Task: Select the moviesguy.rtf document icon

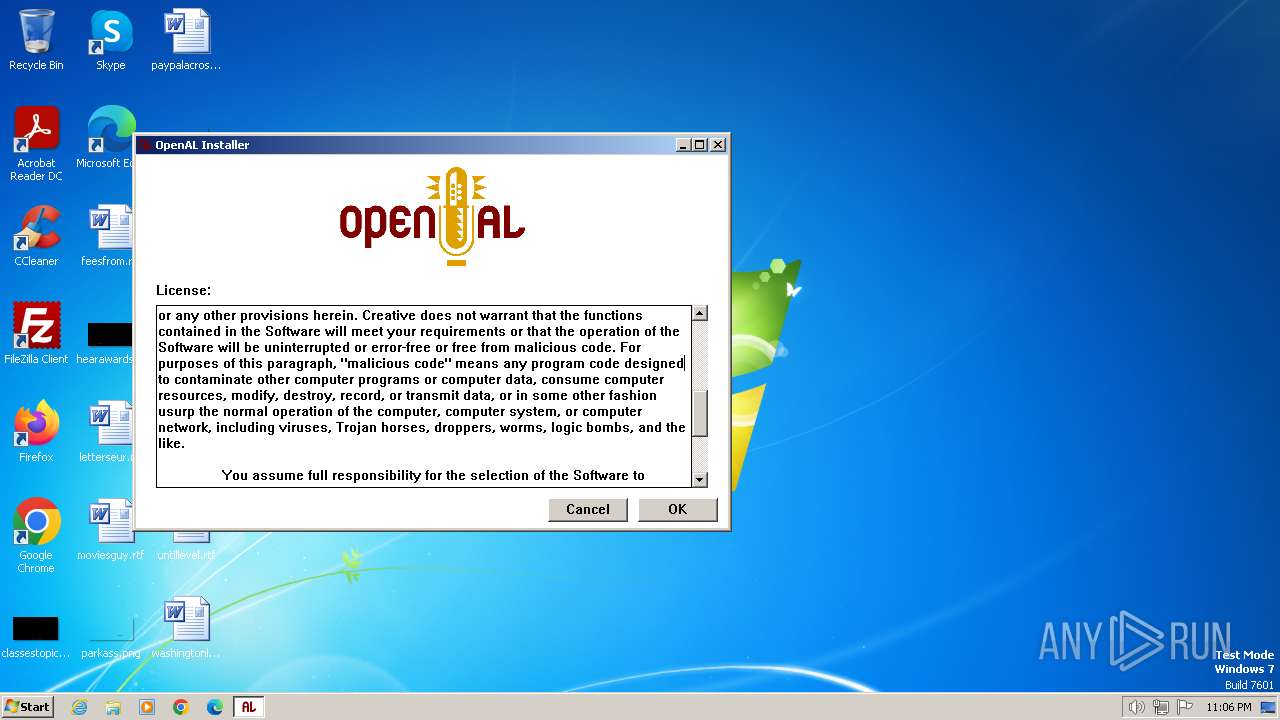Action: 110,530
